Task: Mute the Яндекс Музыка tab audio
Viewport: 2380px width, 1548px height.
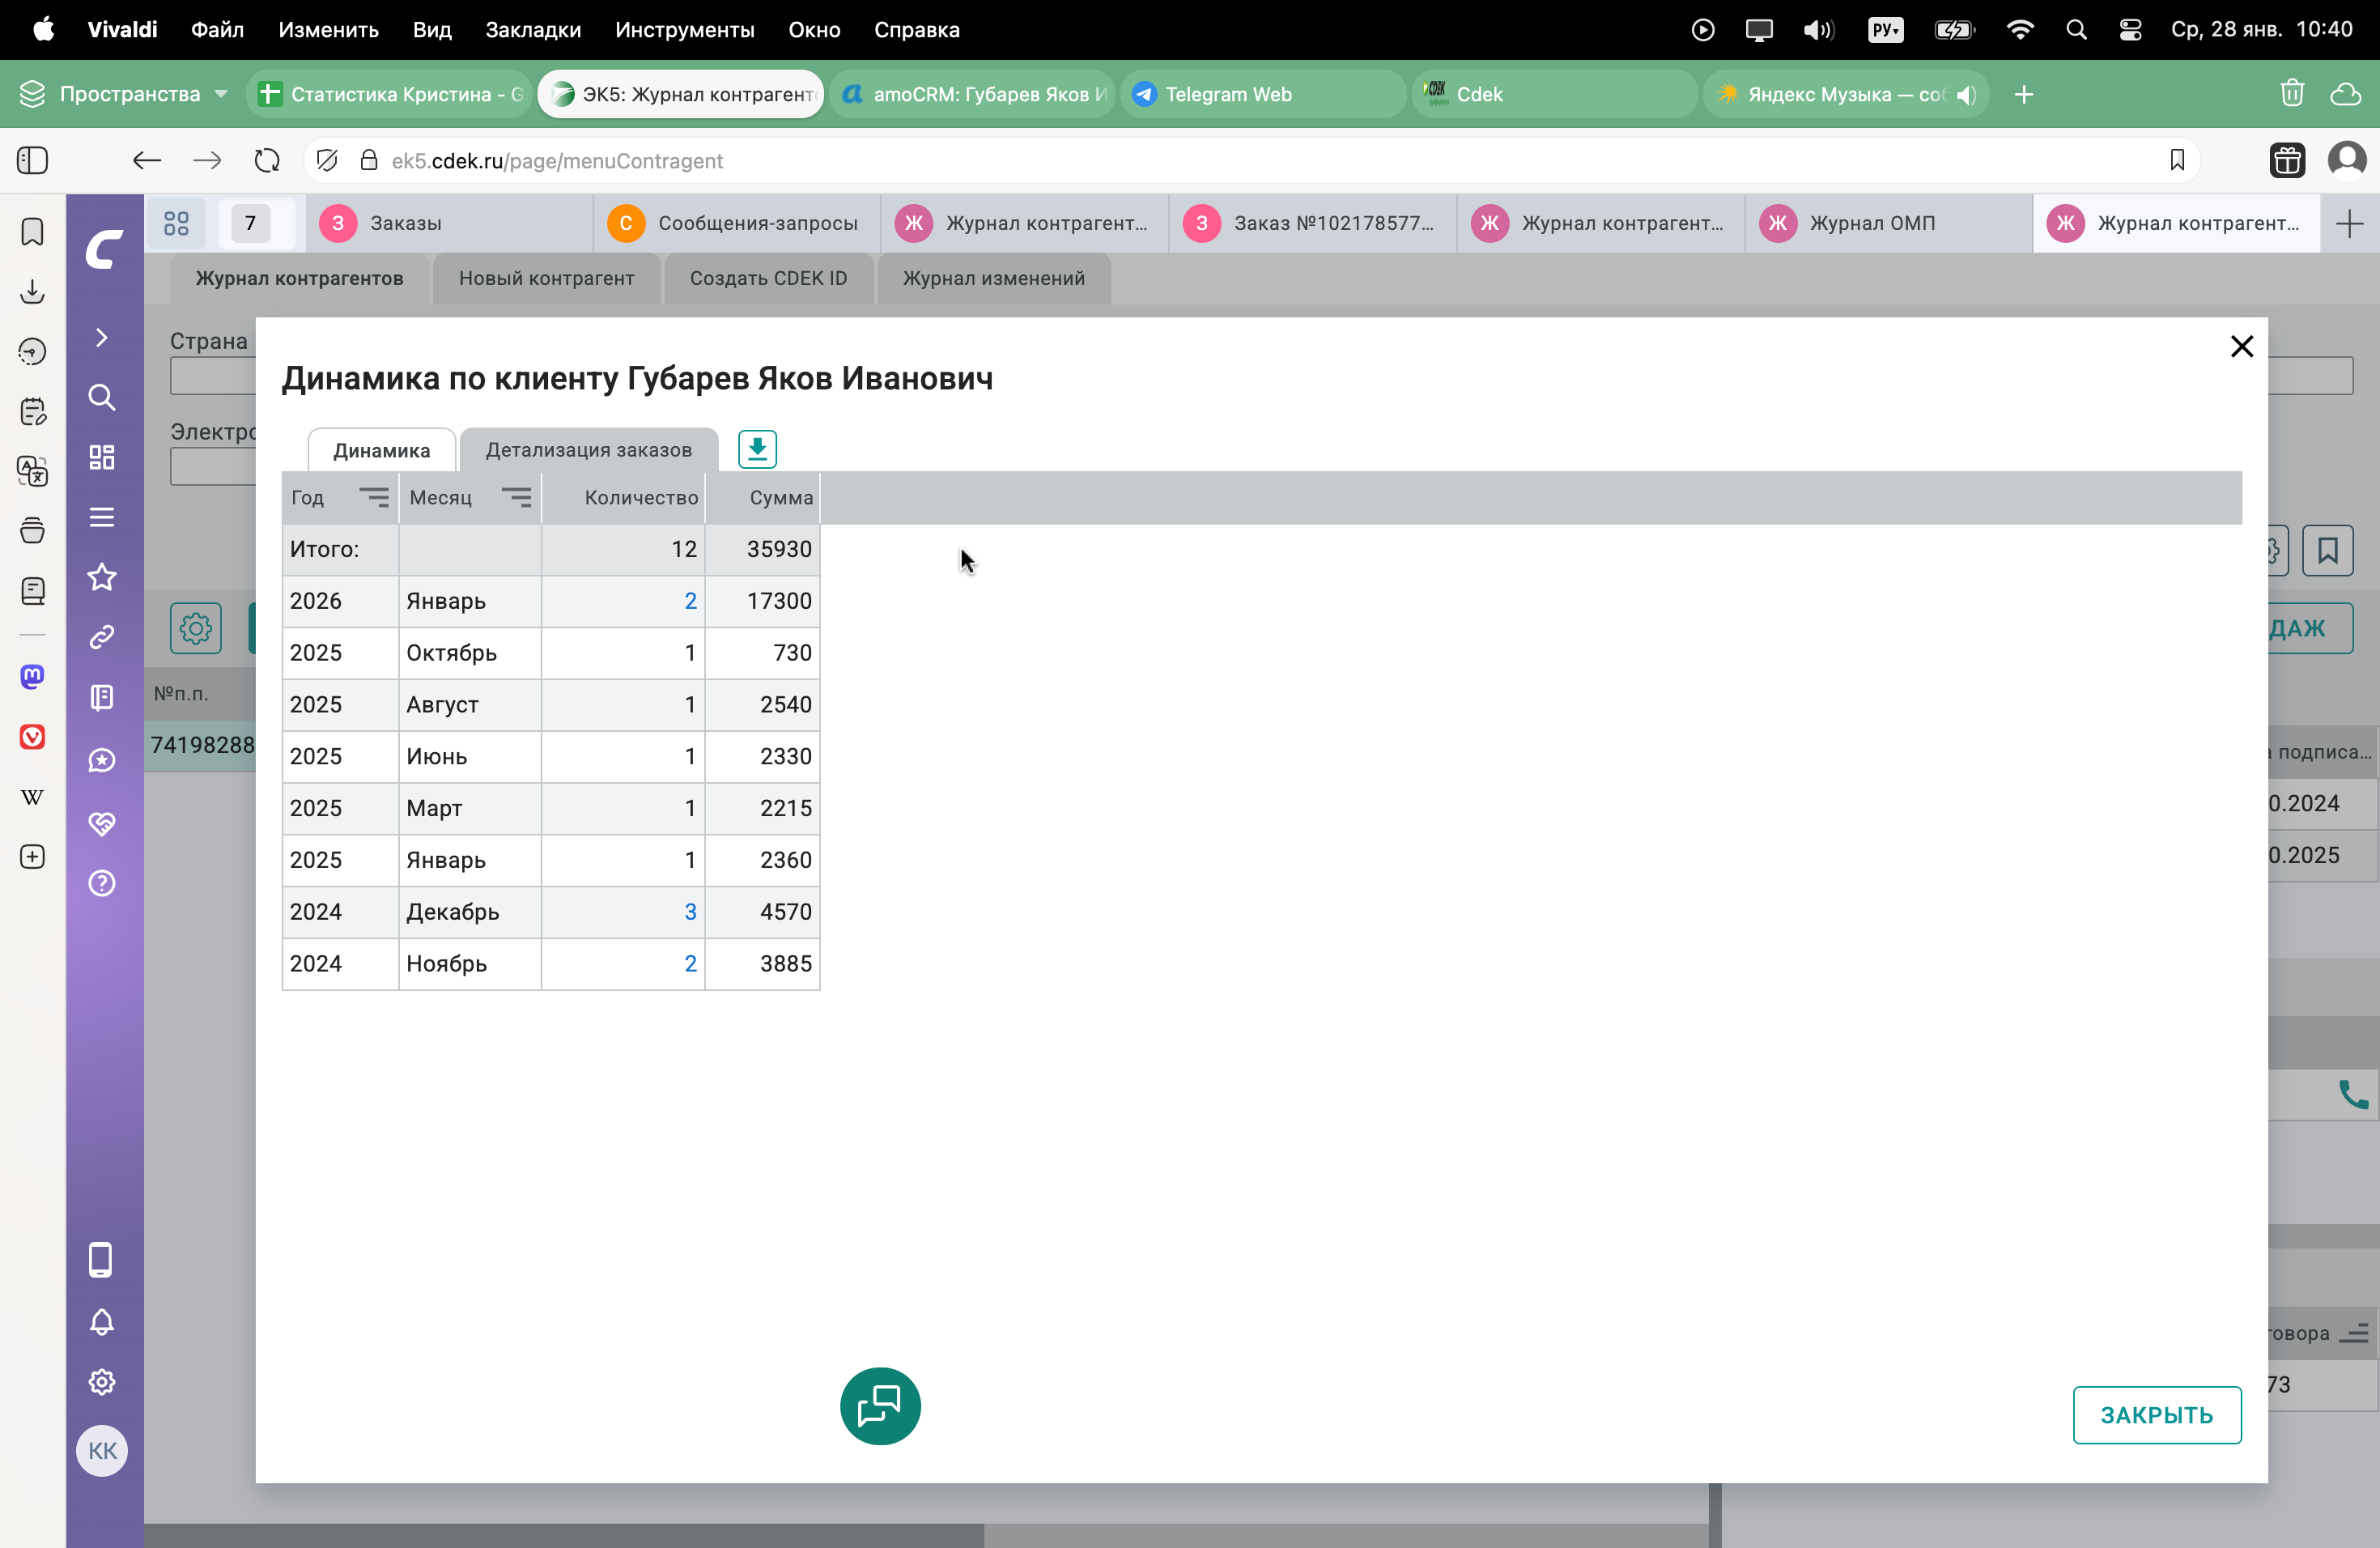Action: pos(1966,95)
